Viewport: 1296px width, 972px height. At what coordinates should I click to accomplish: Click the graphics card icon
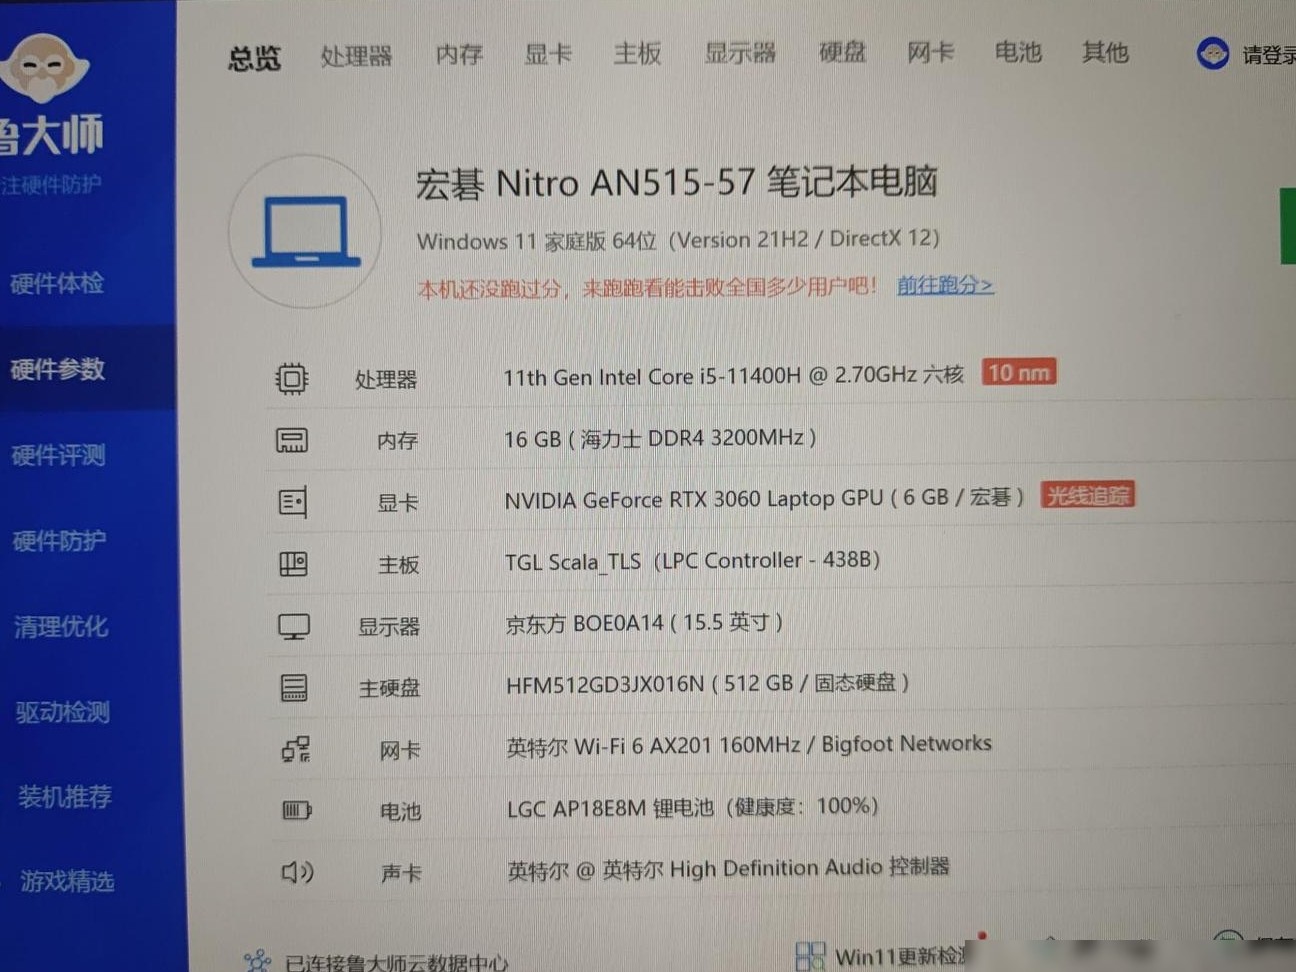293,502
